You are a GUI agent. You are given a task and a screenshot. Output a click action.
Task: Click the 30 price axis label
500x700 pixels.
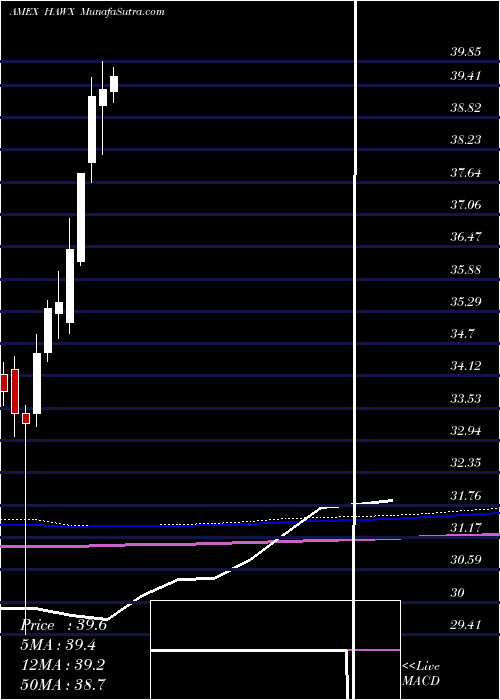coord(458,592)
